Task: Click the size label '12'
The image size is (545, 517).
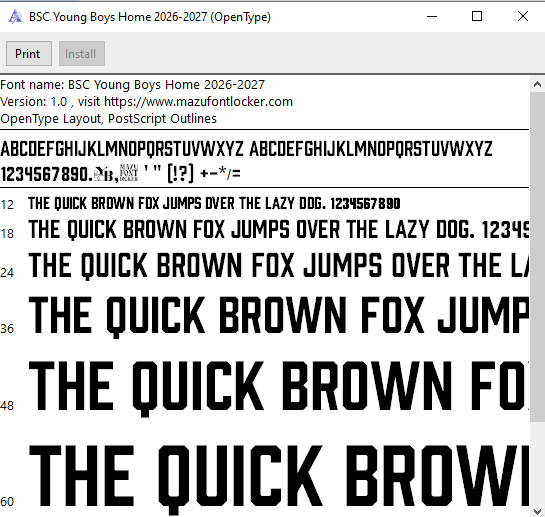Action: point(7,204)
